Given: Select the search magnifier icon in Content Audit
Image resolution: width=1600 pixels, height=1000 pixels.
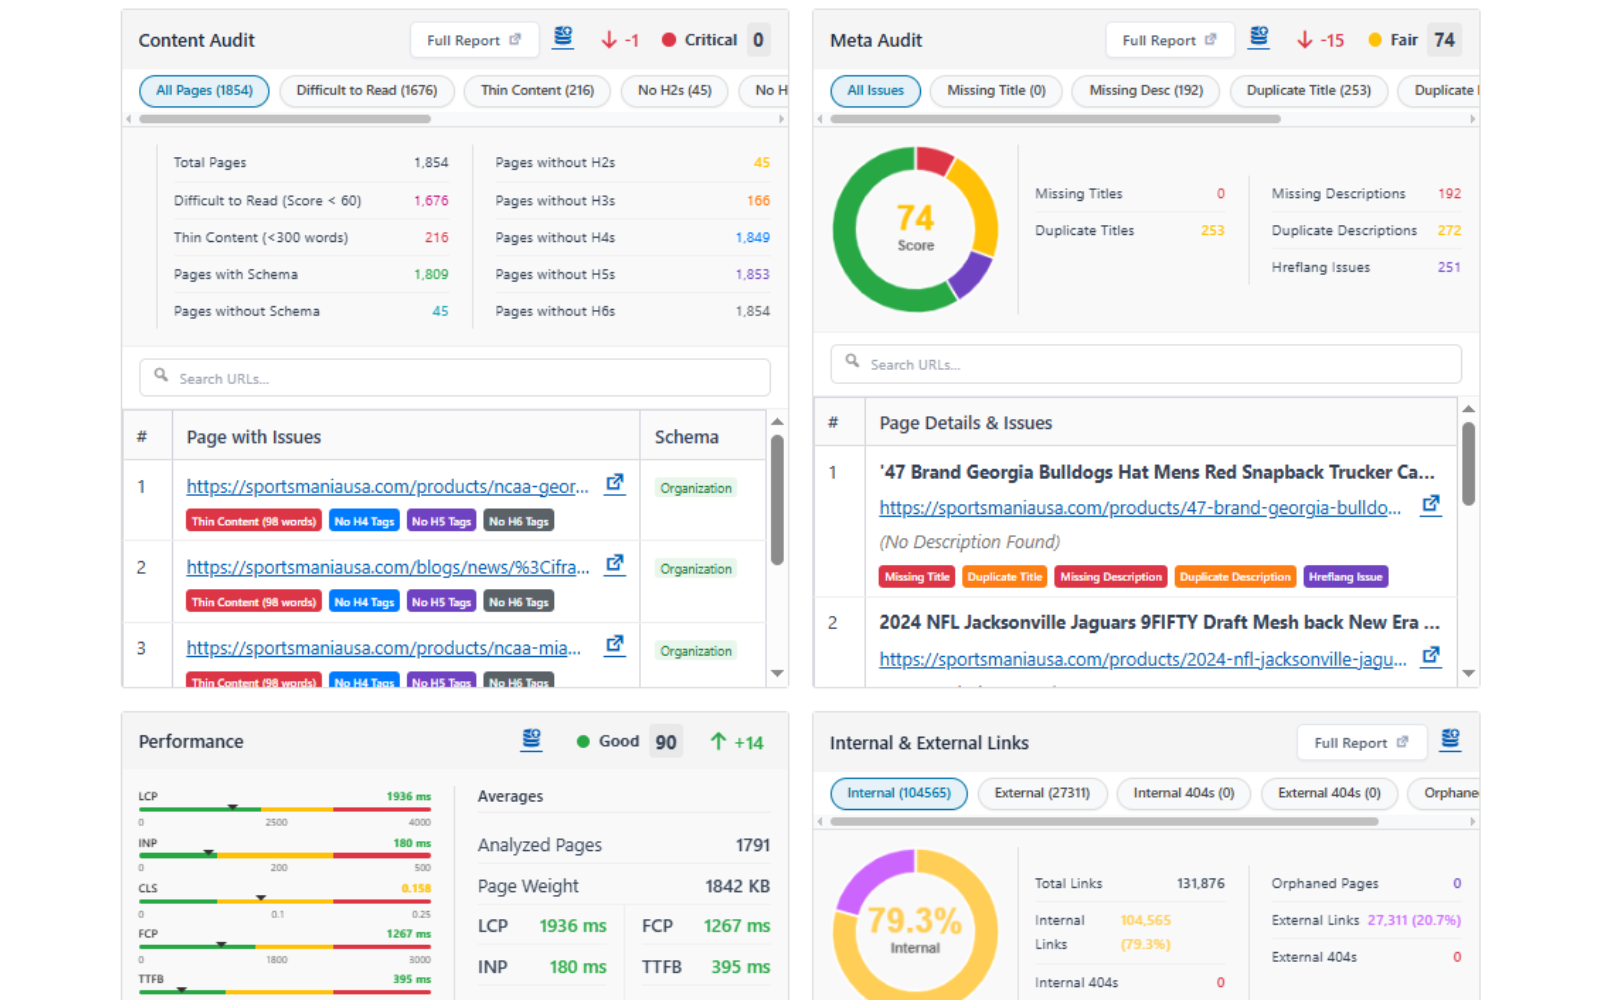Looking at the screenshot, I should tap(161, 373).
